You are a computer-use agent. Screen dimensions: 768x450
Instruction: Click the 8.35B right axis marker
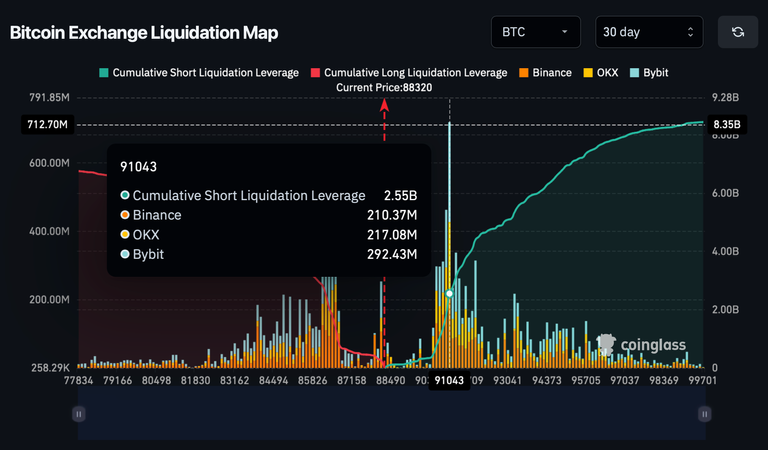(727, 125)
